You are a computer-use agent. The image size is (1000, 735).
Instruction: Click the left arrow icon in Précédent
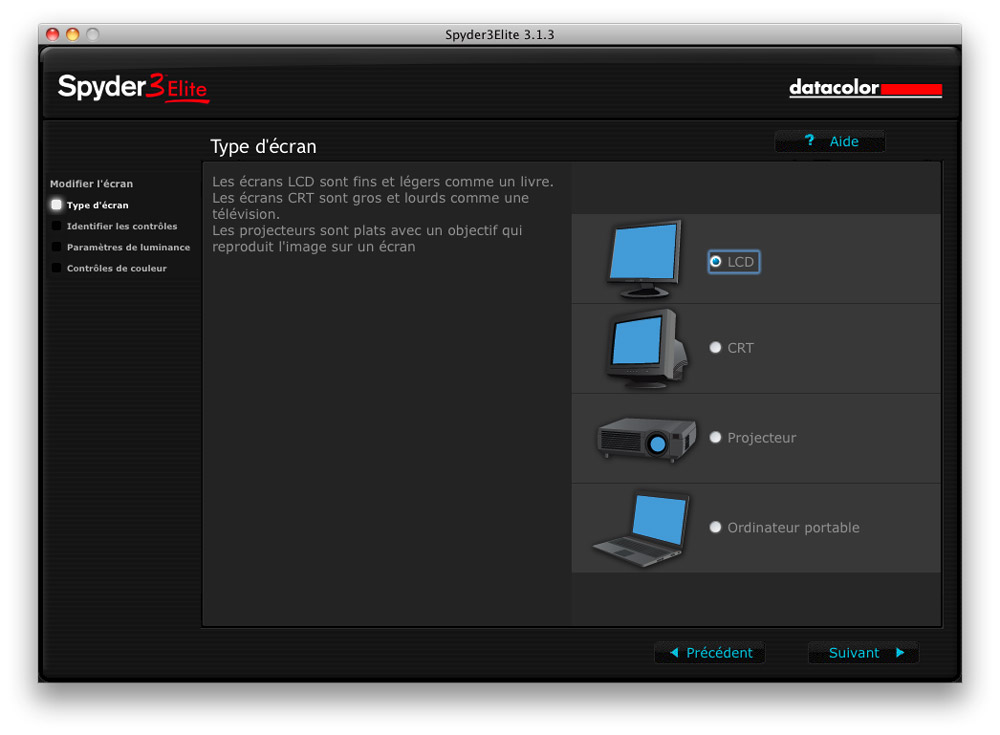coord(674,653)
